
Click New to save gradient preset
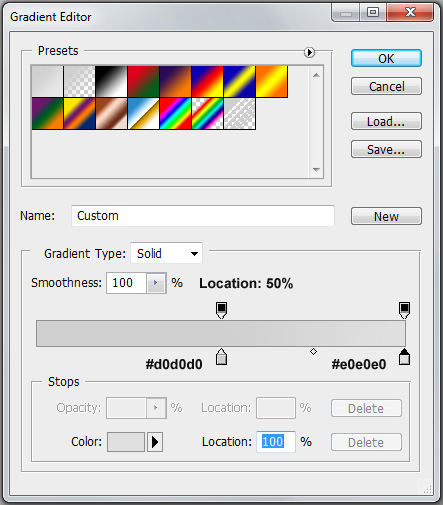click(386, 216)
